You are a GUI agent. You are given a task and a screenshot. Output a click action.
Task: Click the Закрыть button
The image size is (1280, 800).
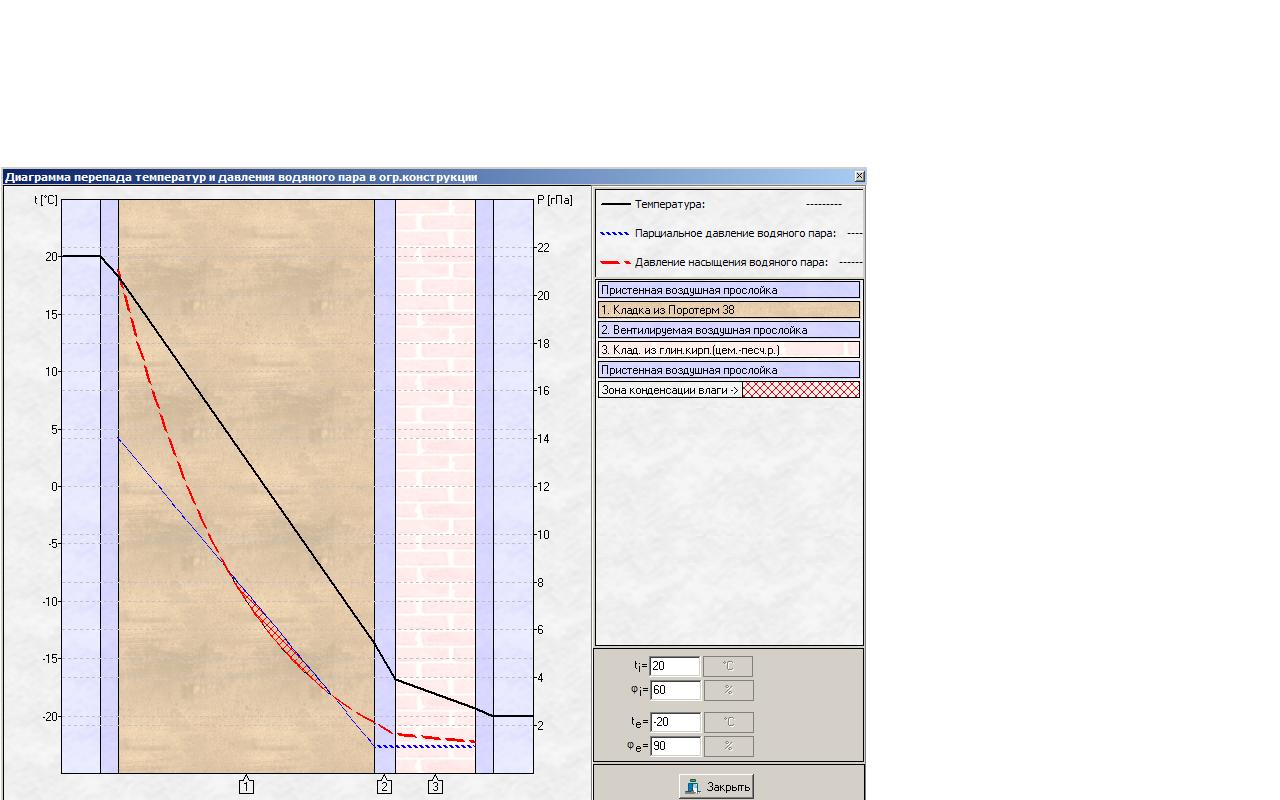[x=716, y=786]
